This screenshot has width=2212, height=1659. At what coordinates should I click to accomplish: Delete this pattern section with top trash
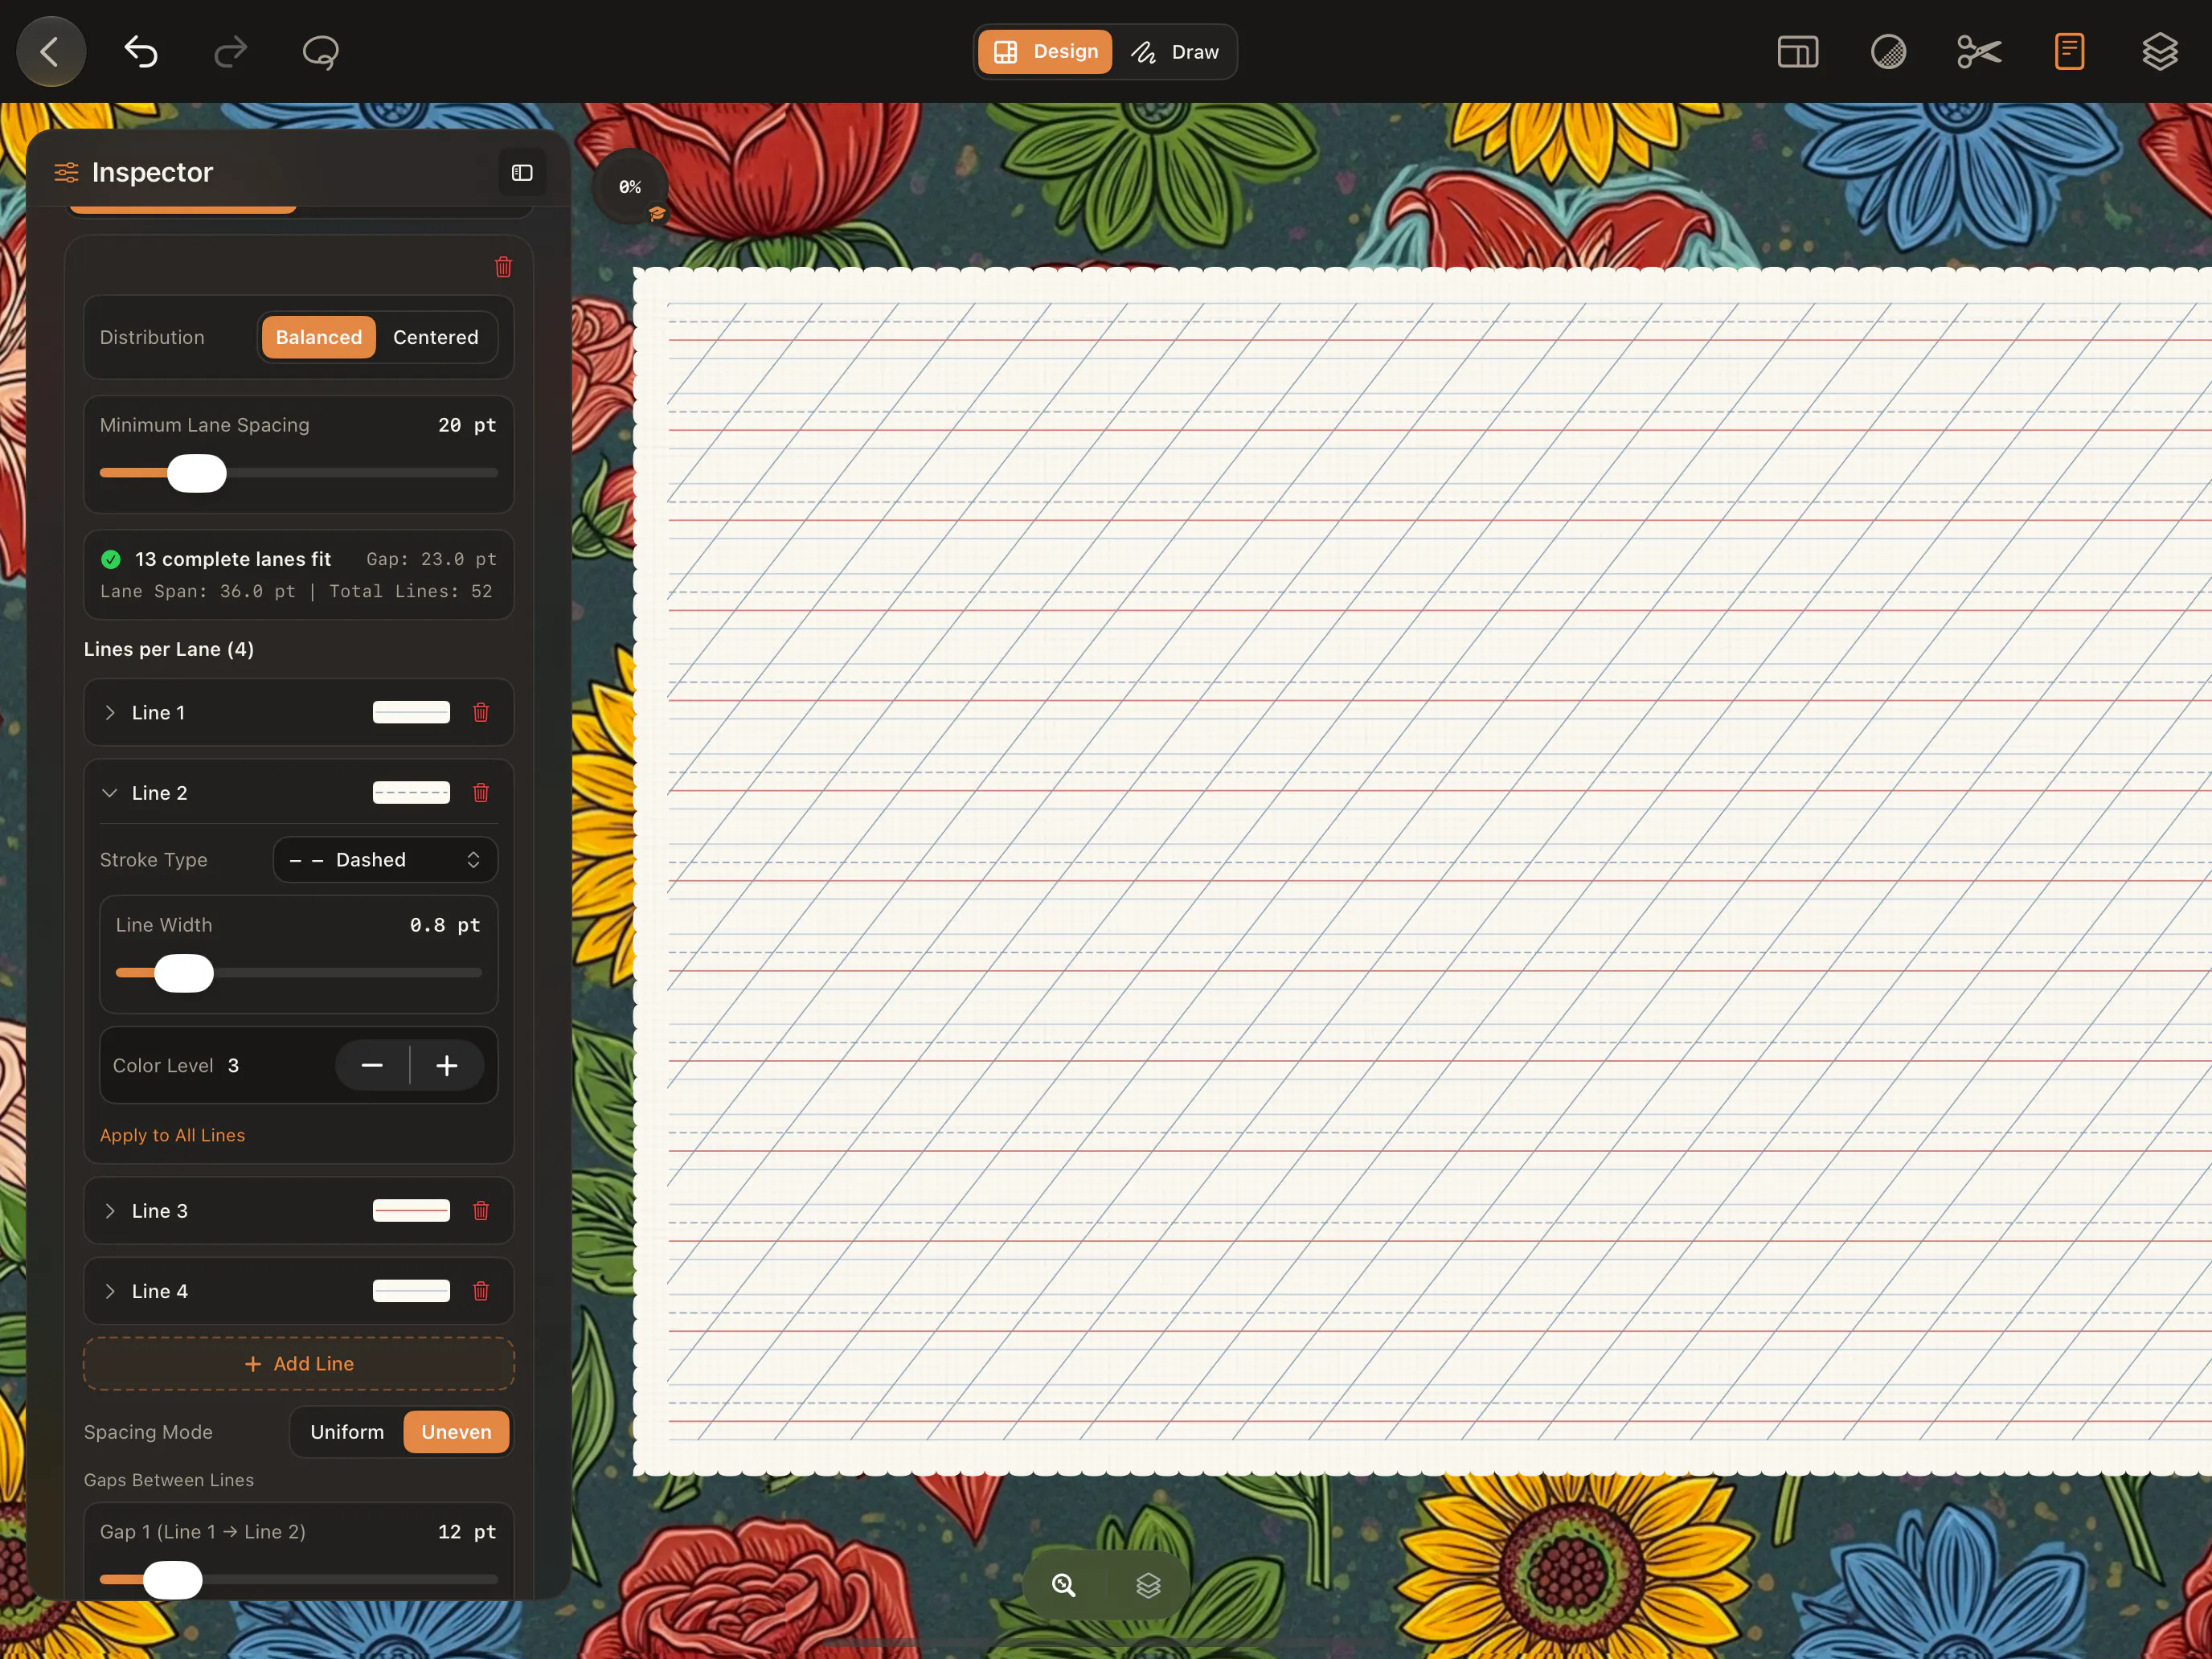[x=504, y=267]
